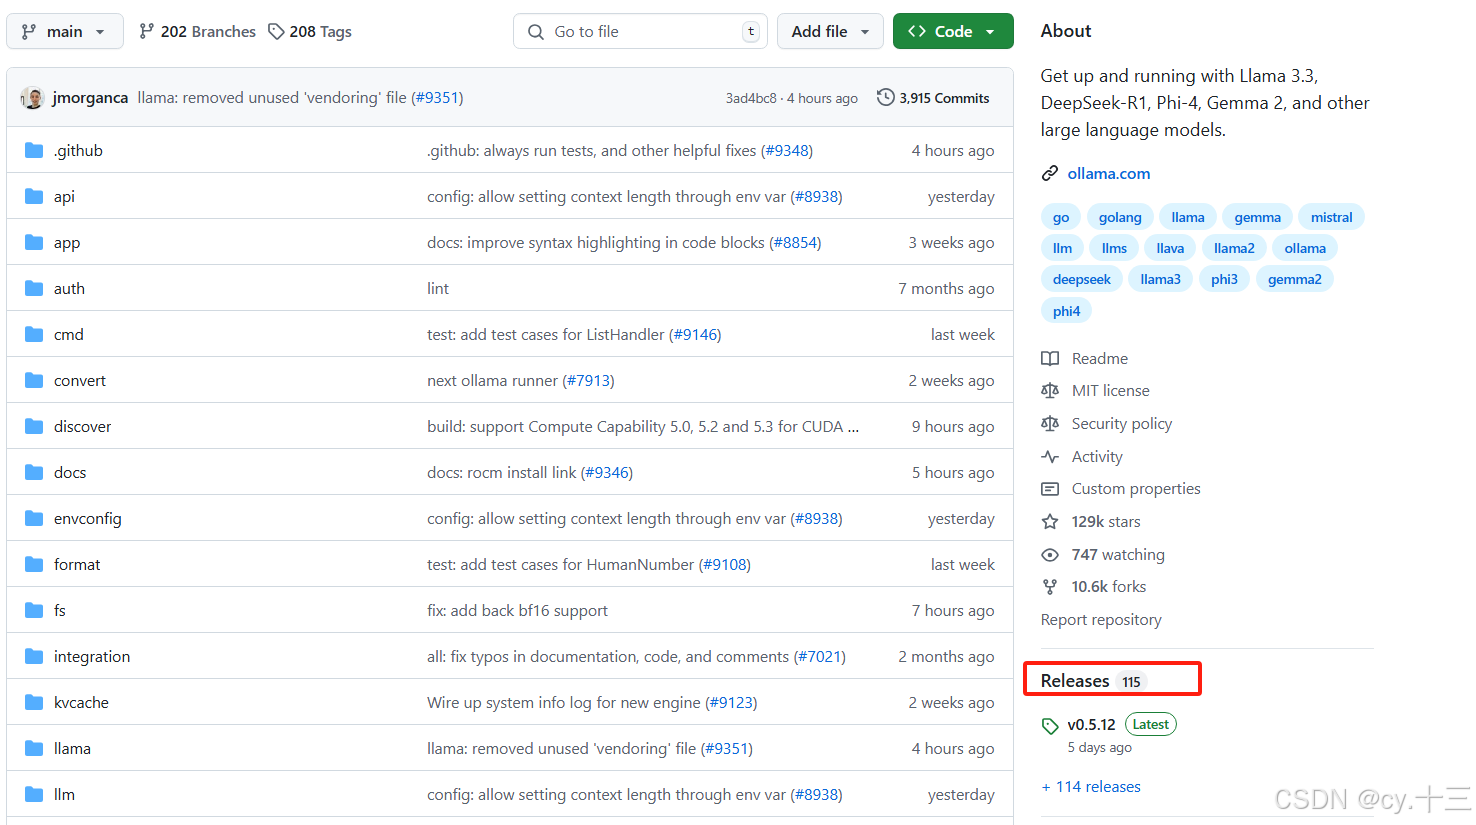Click the fork icon beside 10.6k forks
The height and width of the screenshot is (825, 1476).
(1050, 587)
